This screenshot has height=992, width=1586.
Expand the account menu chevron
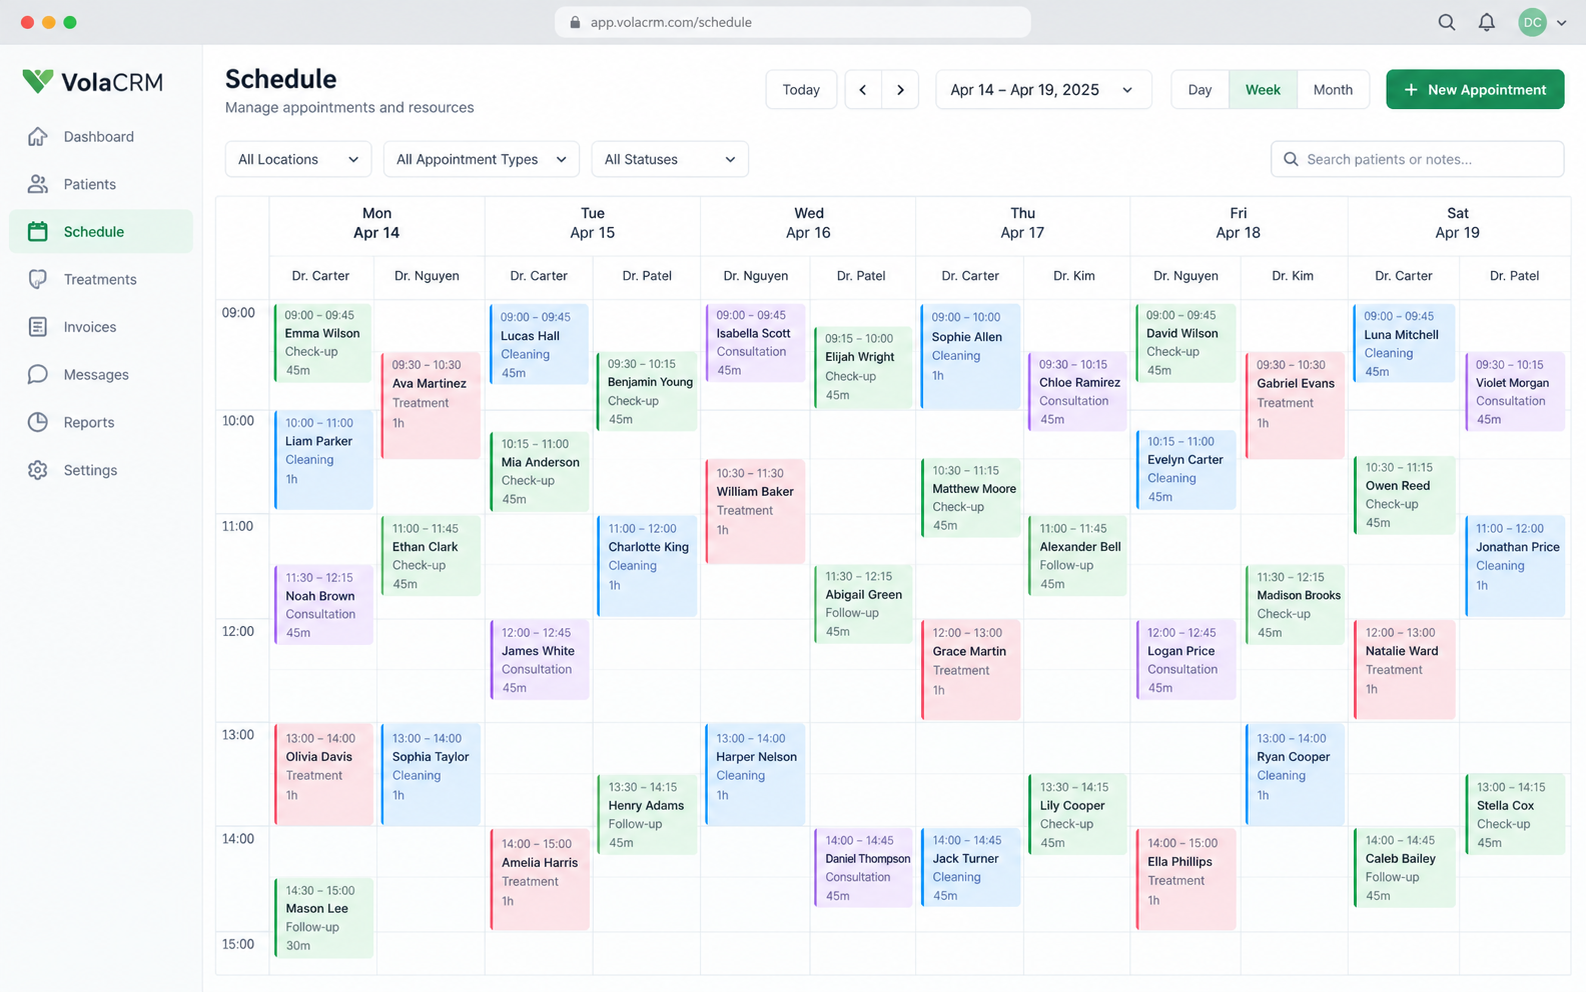1562,23
